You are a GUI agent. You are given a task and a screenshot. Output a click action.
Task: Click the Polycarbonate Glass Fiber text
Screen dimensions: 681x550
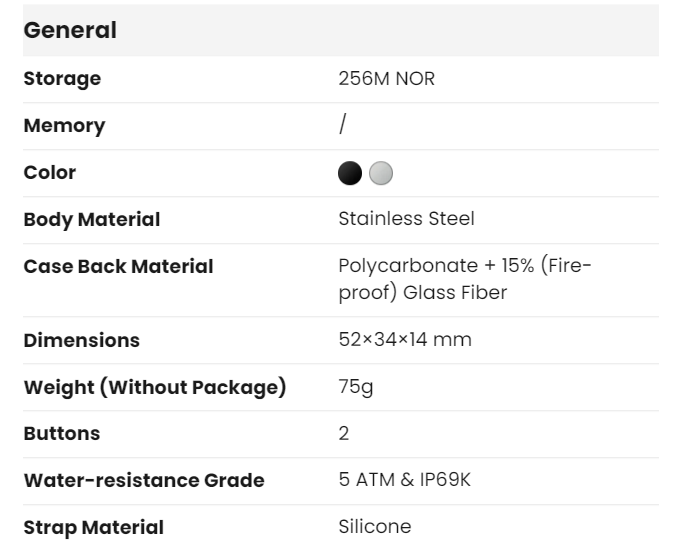coord(465,279)
